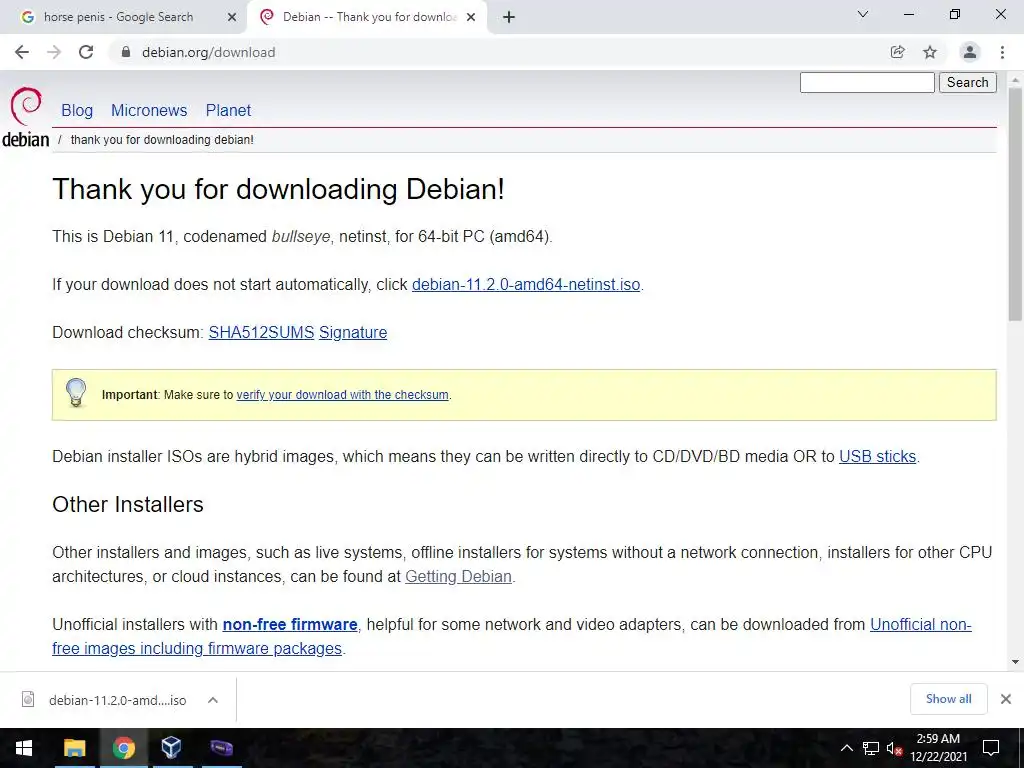This screenshot has width=1024, height=768.
Task: Open the SHA512SUMS checksum link
Action: 261,332
